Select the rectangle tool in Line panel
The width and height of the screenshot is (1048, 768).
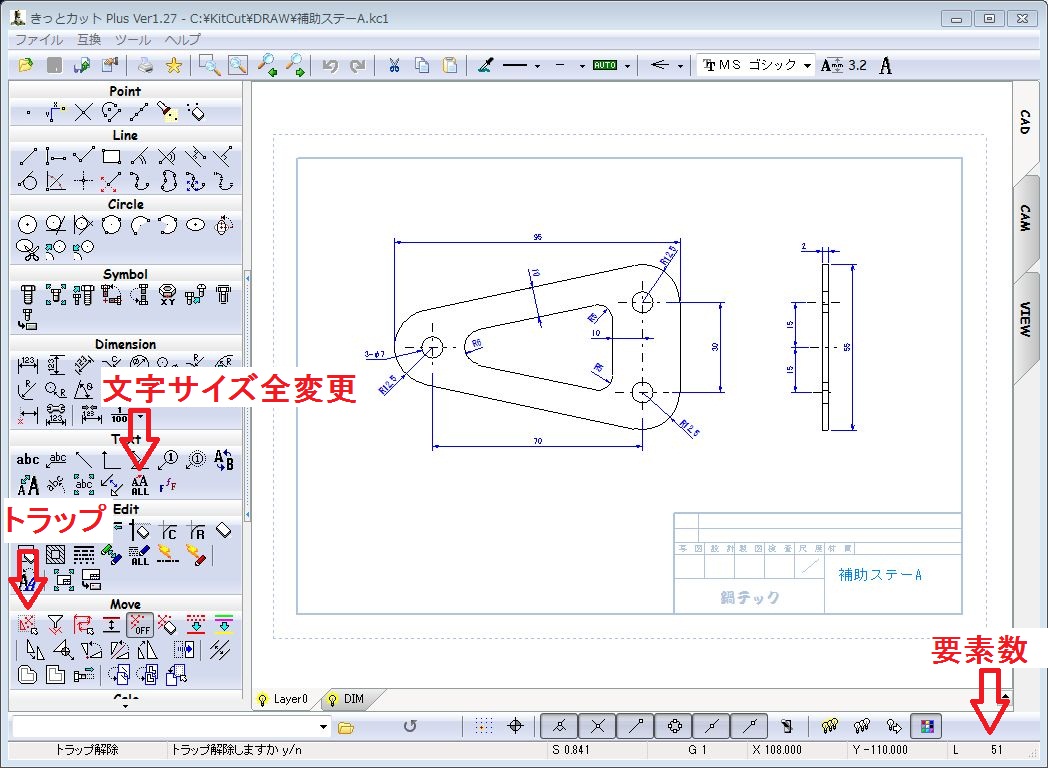[111, 157]
